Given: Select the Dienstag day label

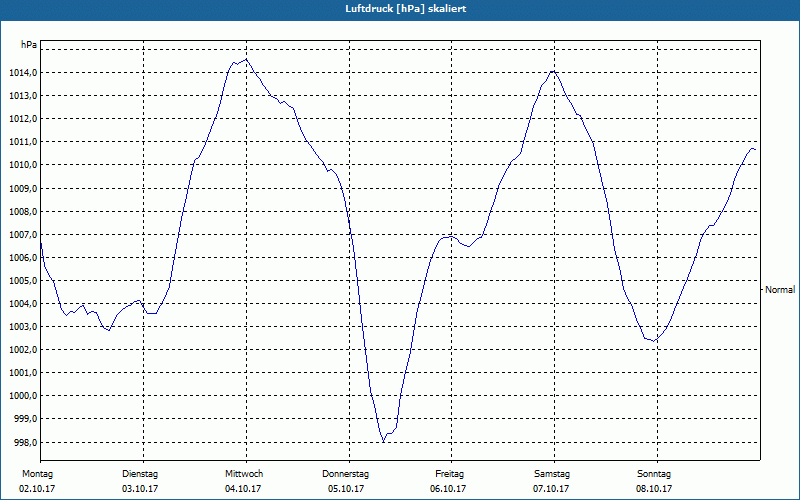Looking at the screenshot, I should pos(140,474).
